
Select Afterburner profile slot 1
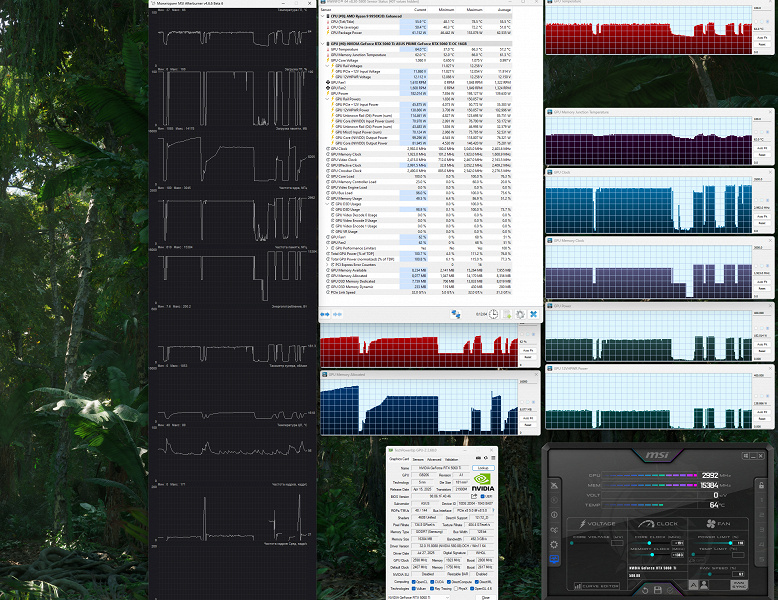click(x=762, y=500)
